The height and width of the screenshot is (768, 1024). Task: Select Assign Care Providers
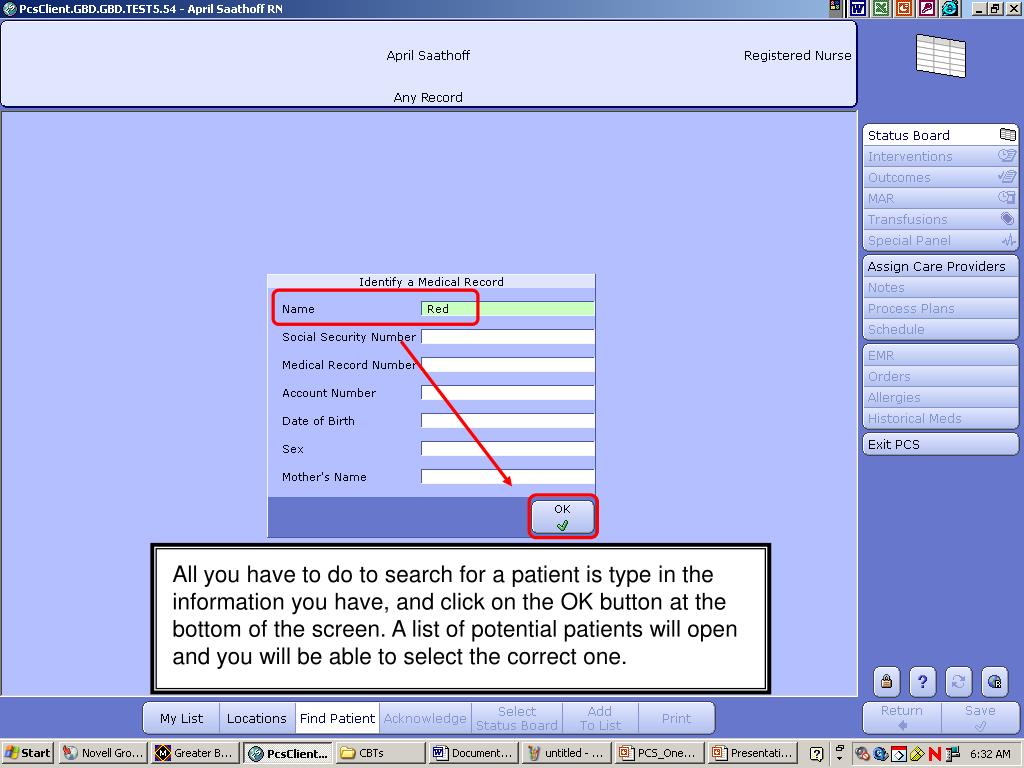pos(940,266)
